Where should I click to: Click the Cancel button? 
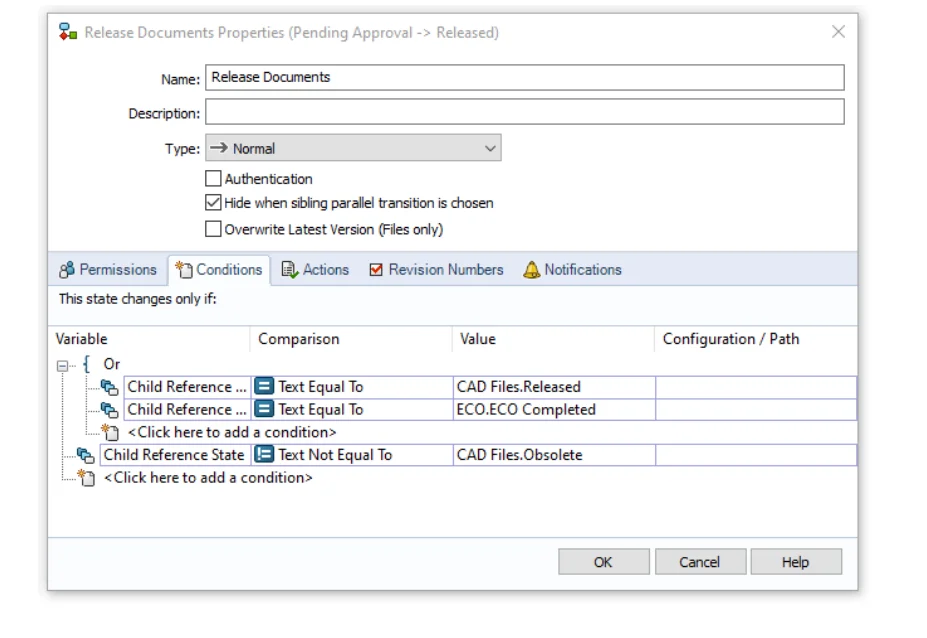click(699, 562)
